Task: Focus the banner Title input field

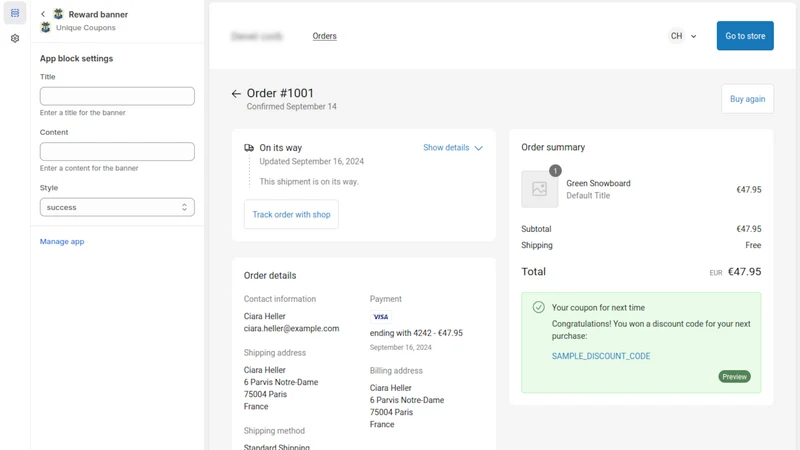Action: tap(117, 96)
